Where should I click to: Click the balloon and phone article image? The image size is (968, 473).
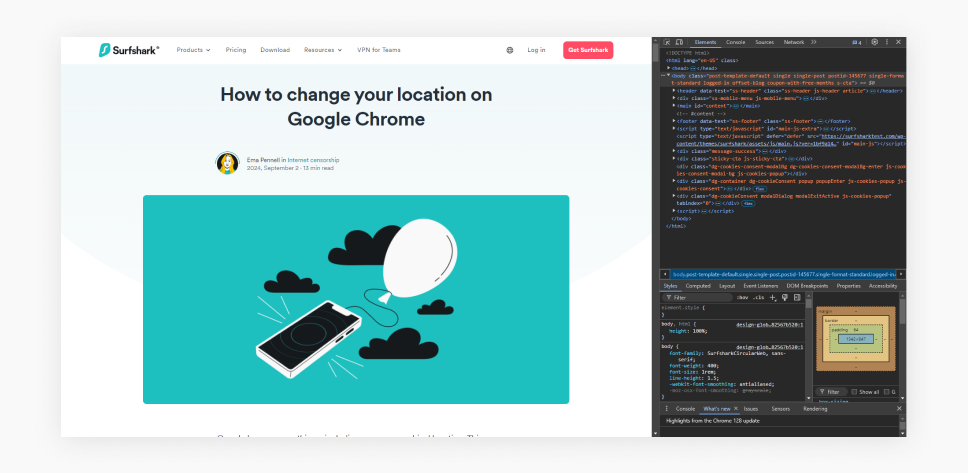pos(356,299)
